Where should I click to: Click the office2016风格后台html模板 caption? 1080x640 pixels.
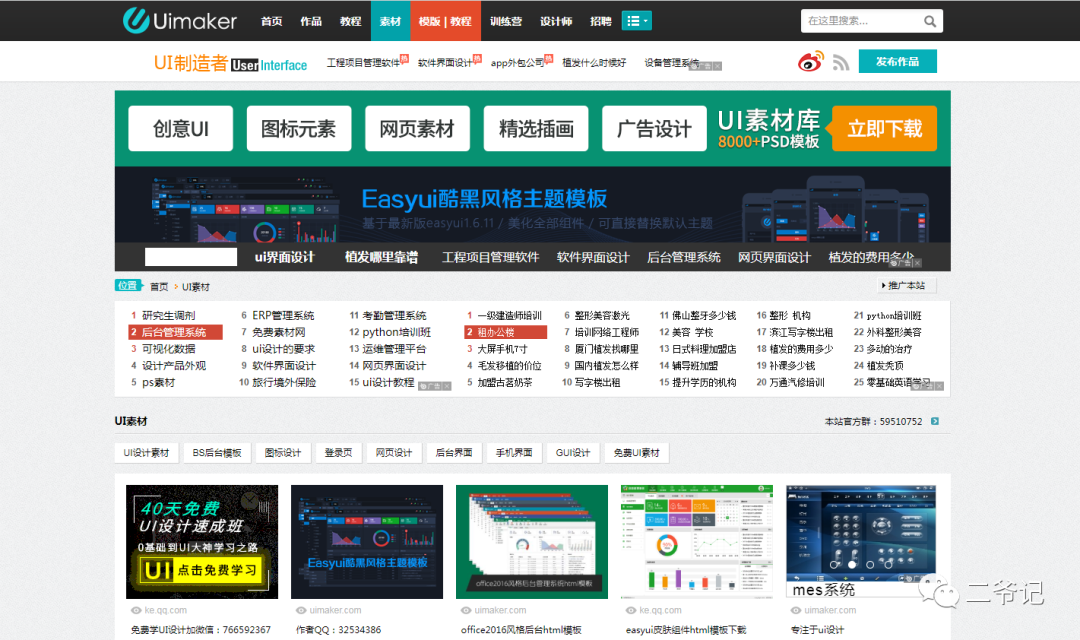[521, 630]
